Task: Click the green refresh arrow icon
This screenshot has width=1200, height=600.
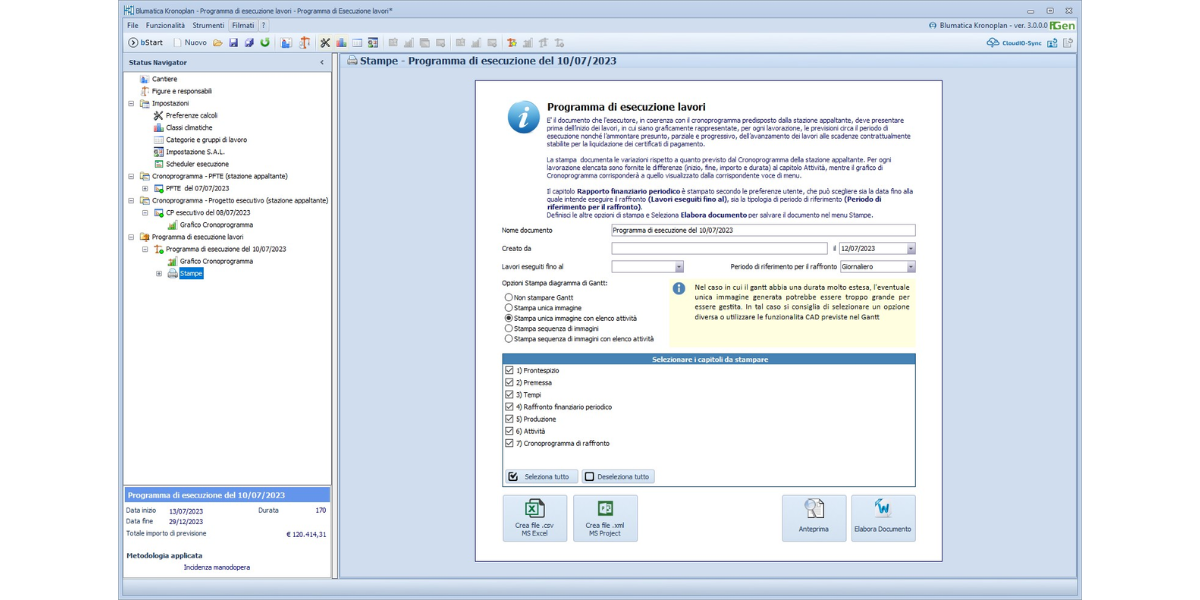Action: point(265,43)
